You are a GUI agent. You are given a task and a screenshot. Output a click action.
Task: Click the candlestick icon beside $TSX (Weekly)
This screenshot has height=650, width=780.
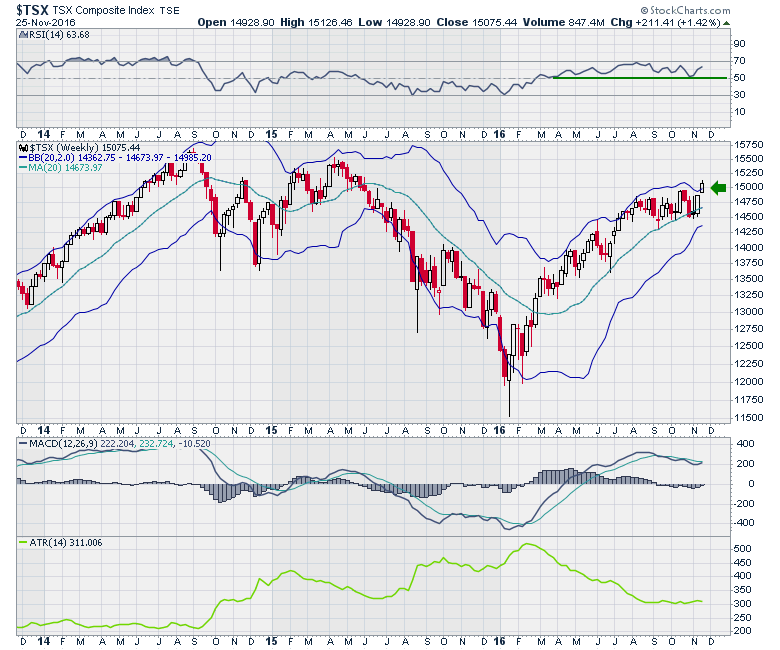click(23, 148)
